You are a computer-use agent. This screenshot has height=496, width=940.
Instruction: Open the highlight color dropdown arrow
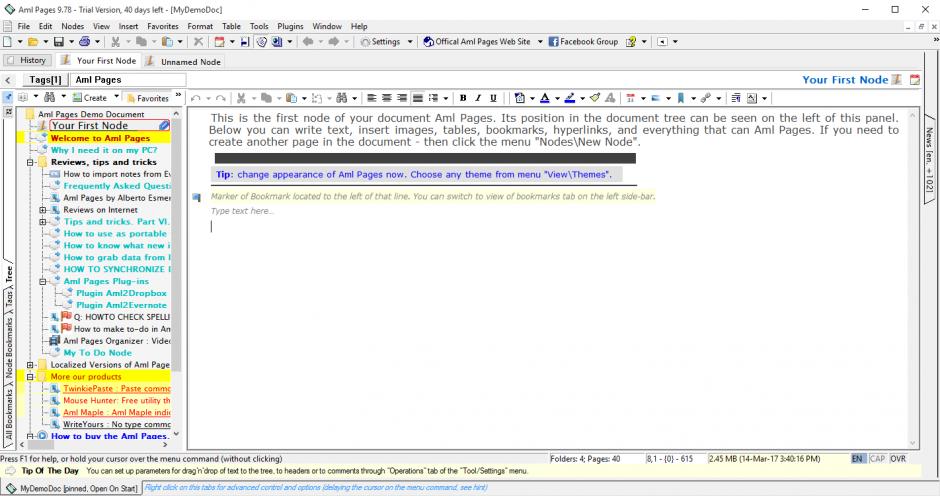pos(582,98)
